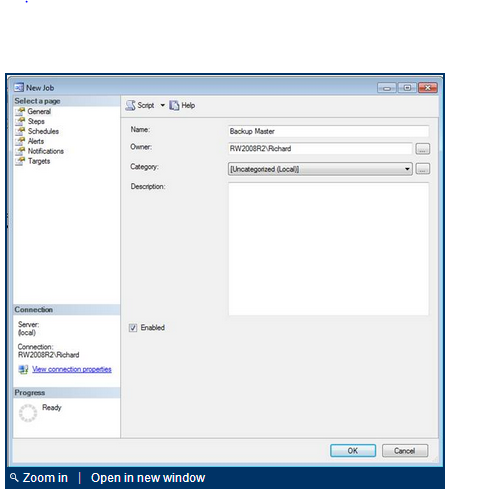Click the connection name 'RW2008R2\Richard' in Connection panel
This screenshot has width=480, height=497.
(x=49, y=355)
